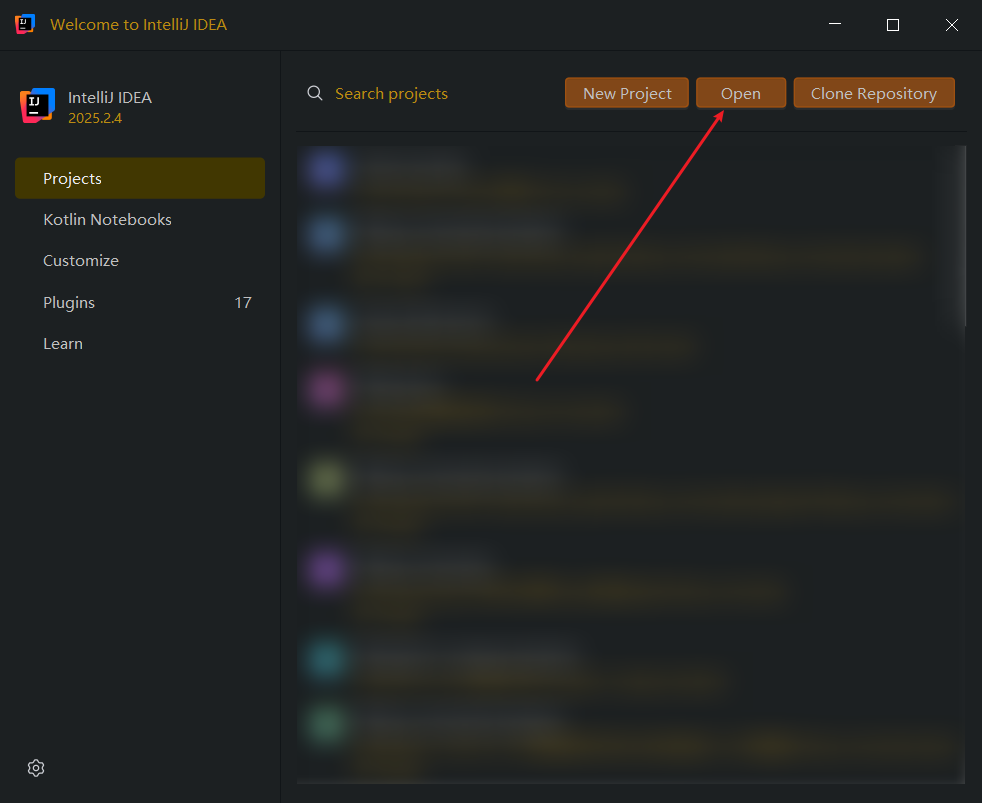Open the project with the olive icon
Viewport: 982px width, 803px height.
click(326, 480)
